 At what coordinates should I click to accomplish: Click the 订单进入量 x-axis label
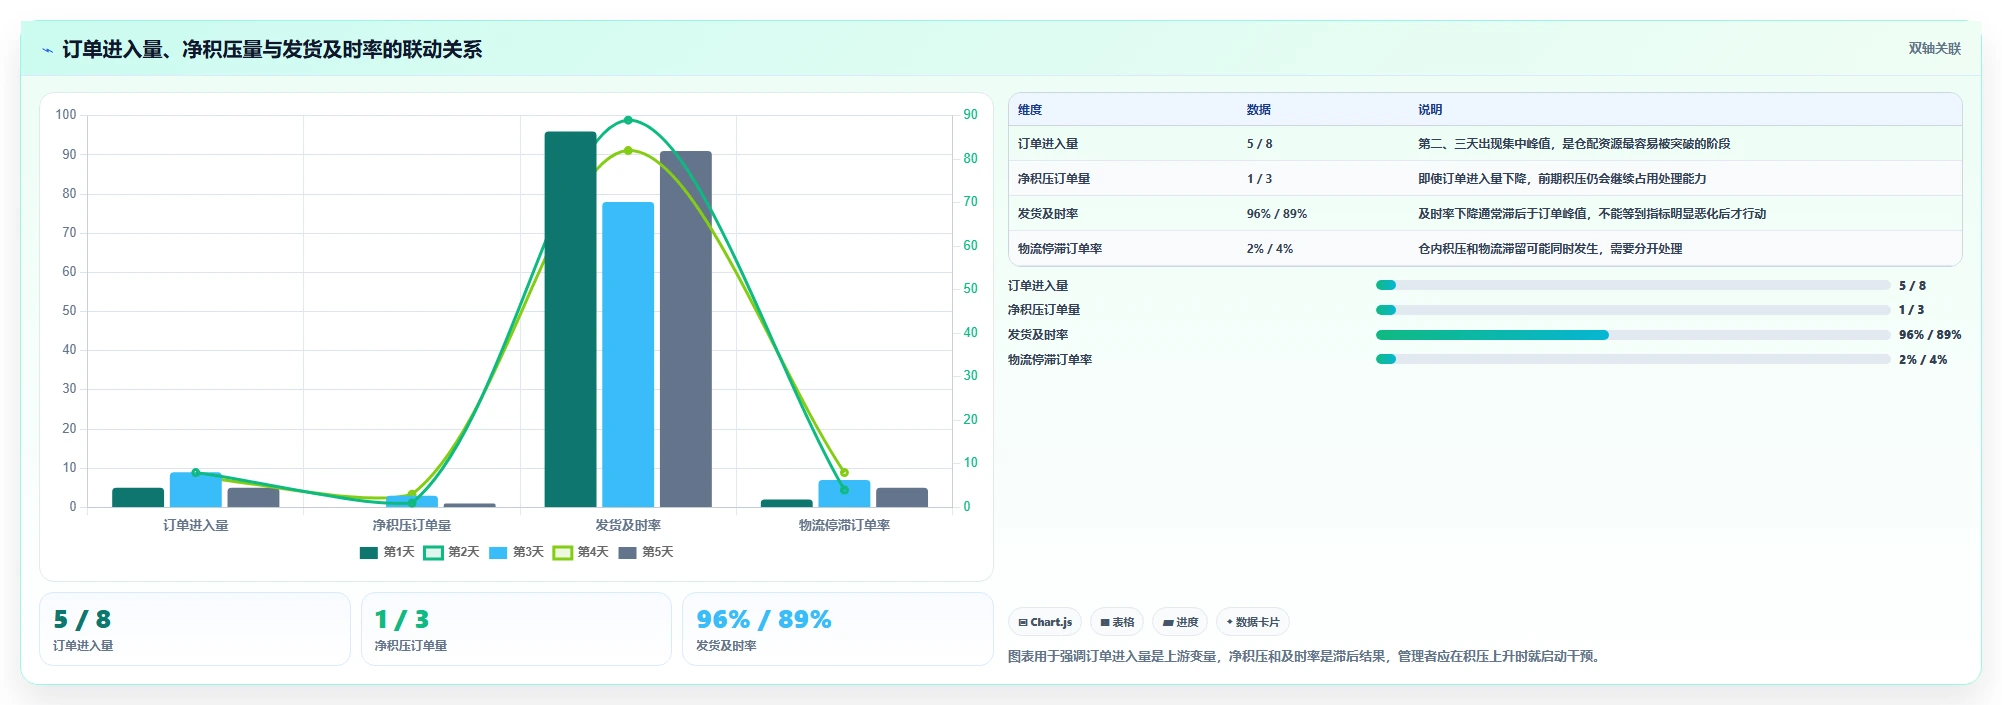tap(196, 525)
